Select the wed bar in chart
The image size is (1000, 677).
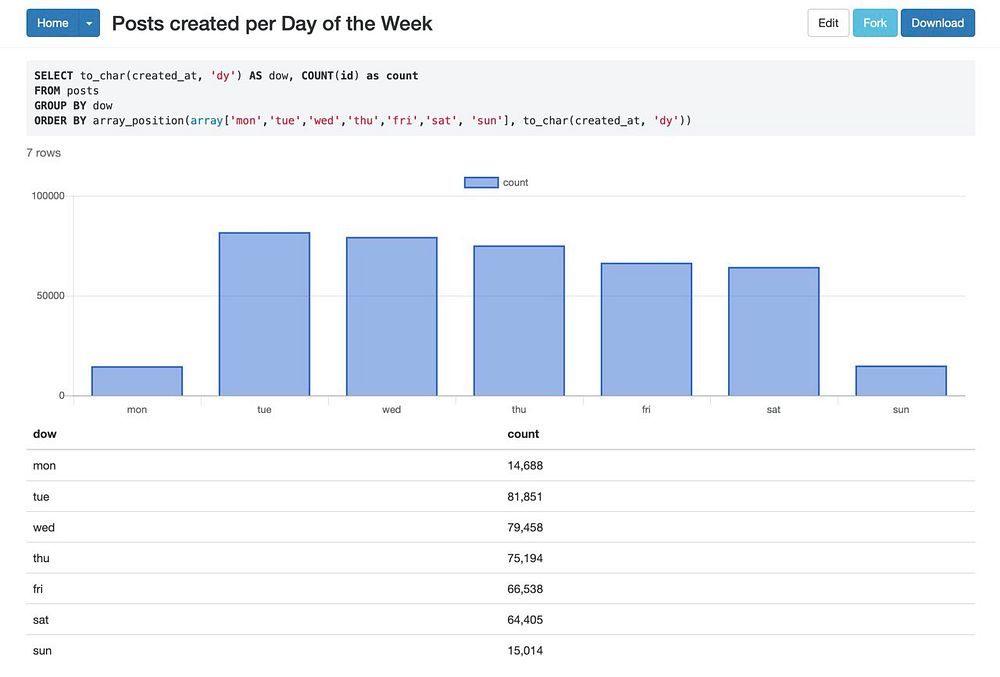pos(391,316)
